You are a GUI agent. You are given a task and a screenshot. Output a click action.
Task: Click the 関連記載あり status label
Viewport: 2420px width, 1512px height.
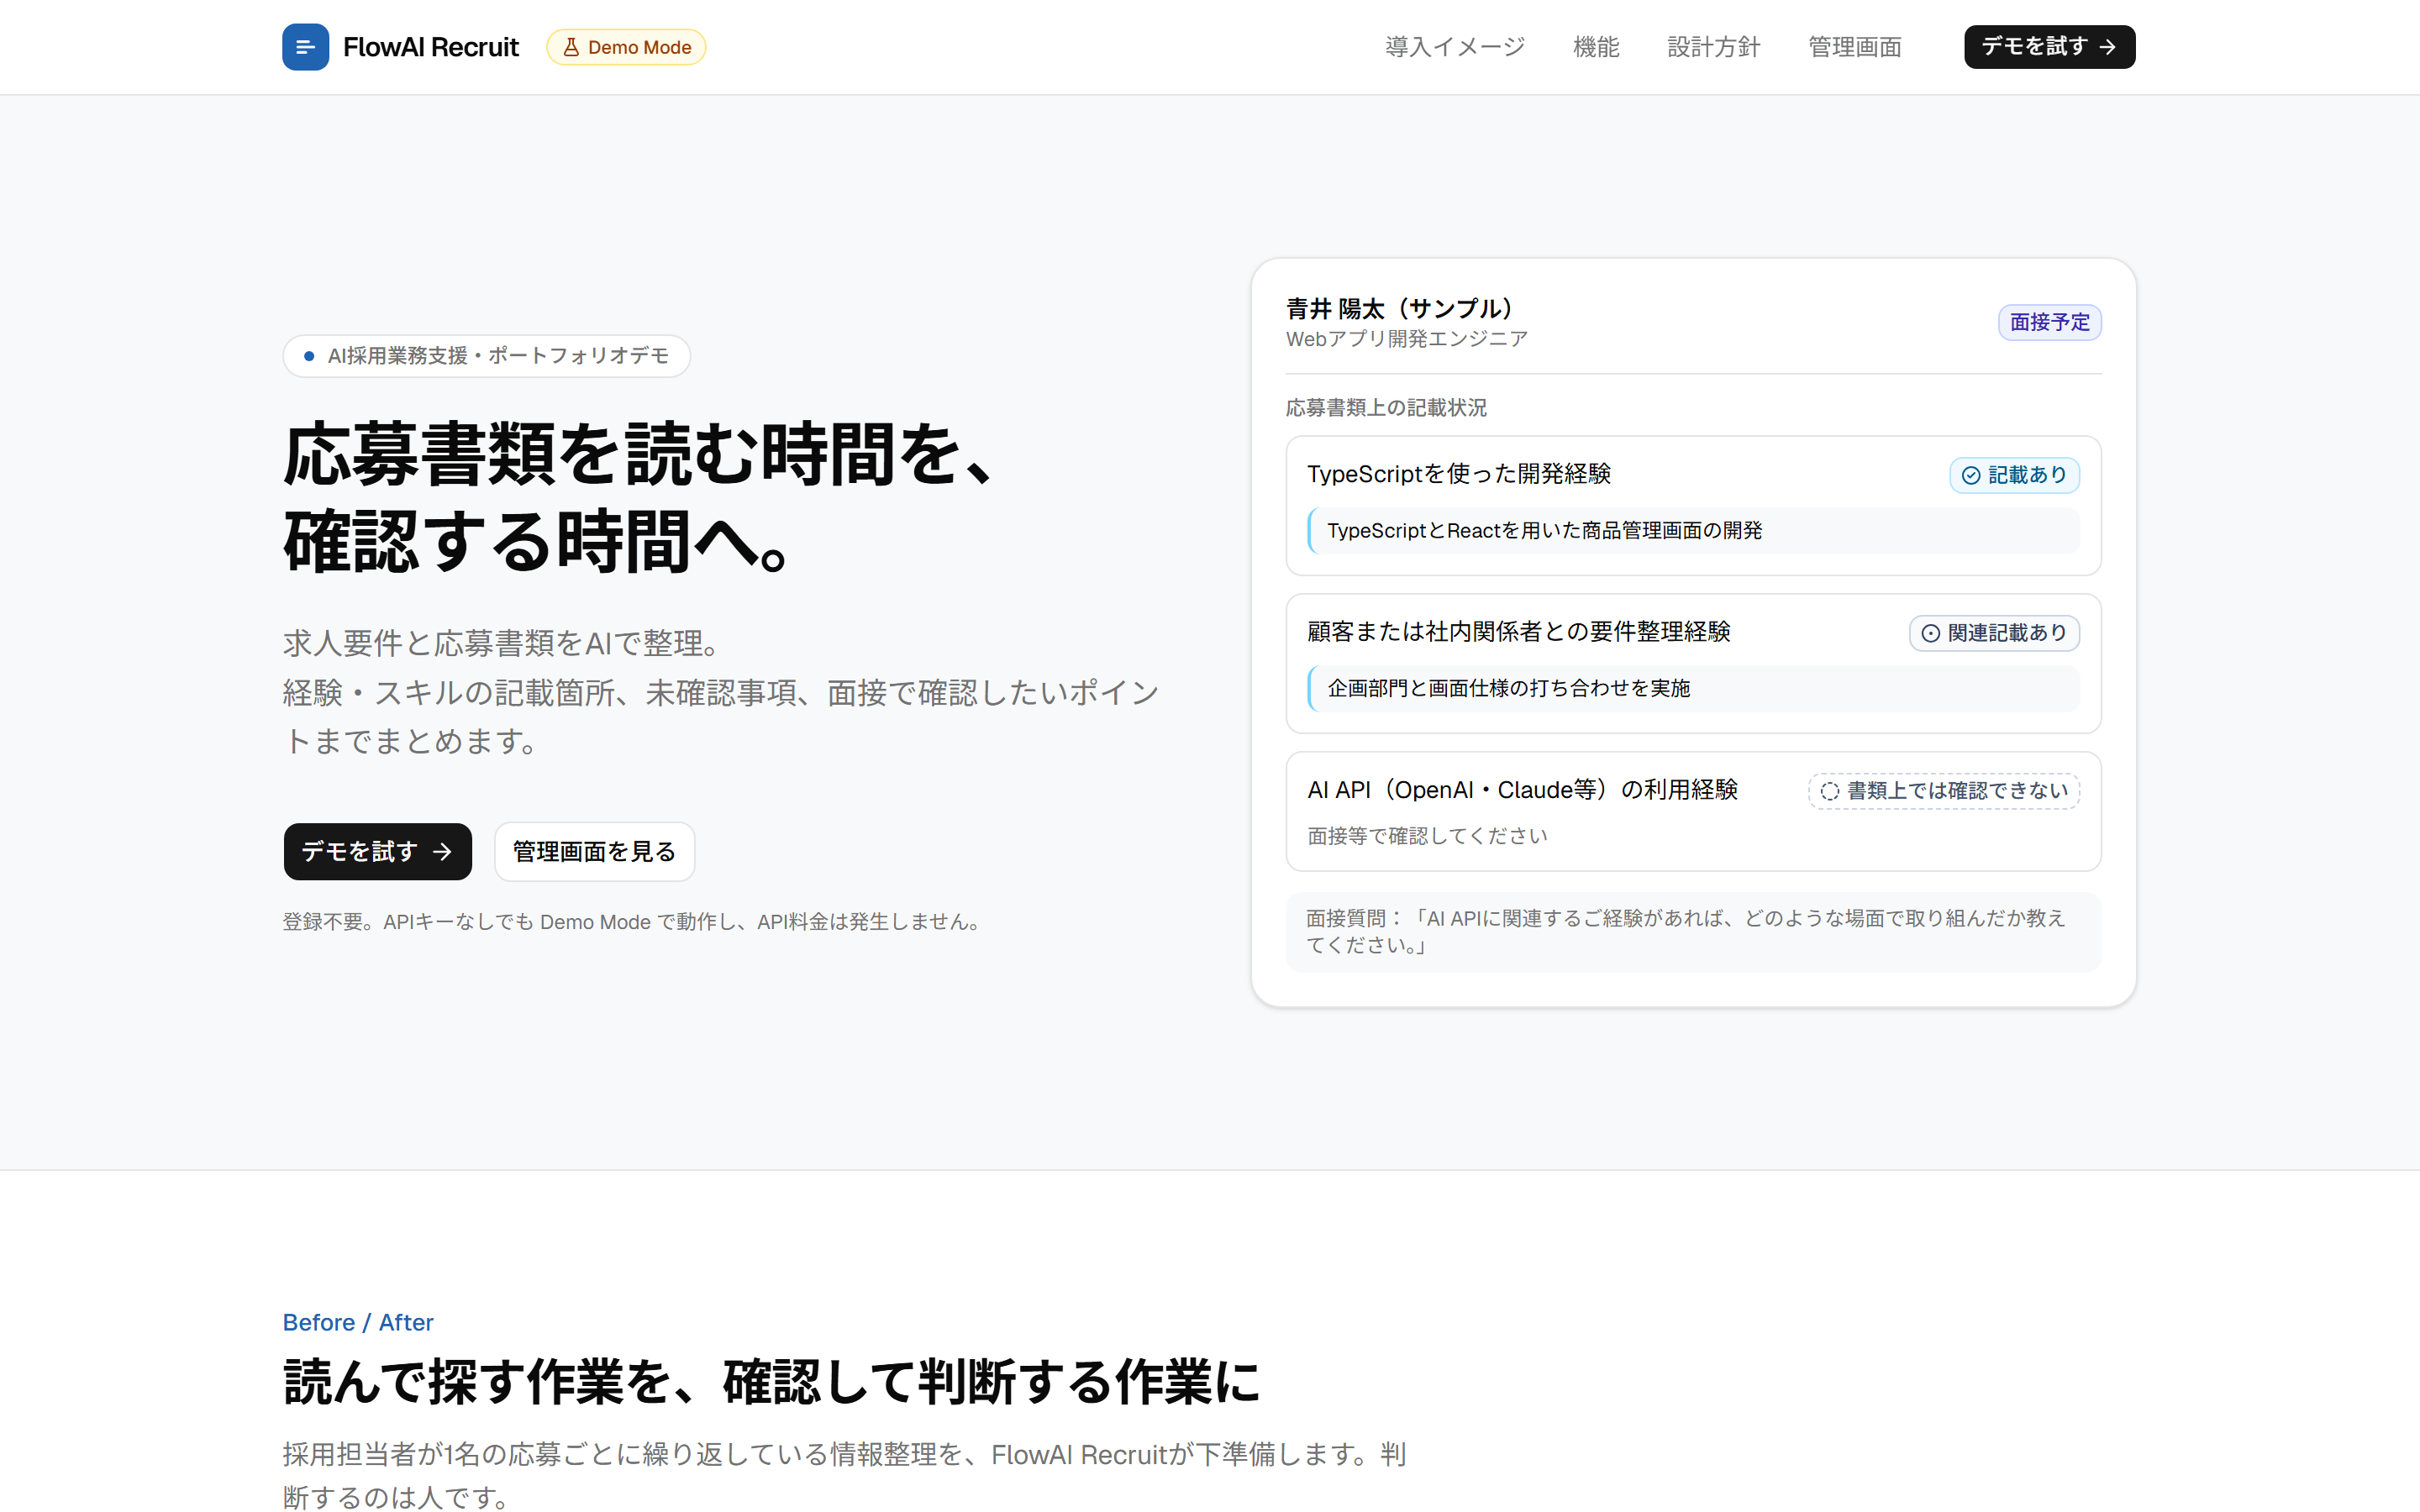pyautogui.click(x=2007, y=633)
